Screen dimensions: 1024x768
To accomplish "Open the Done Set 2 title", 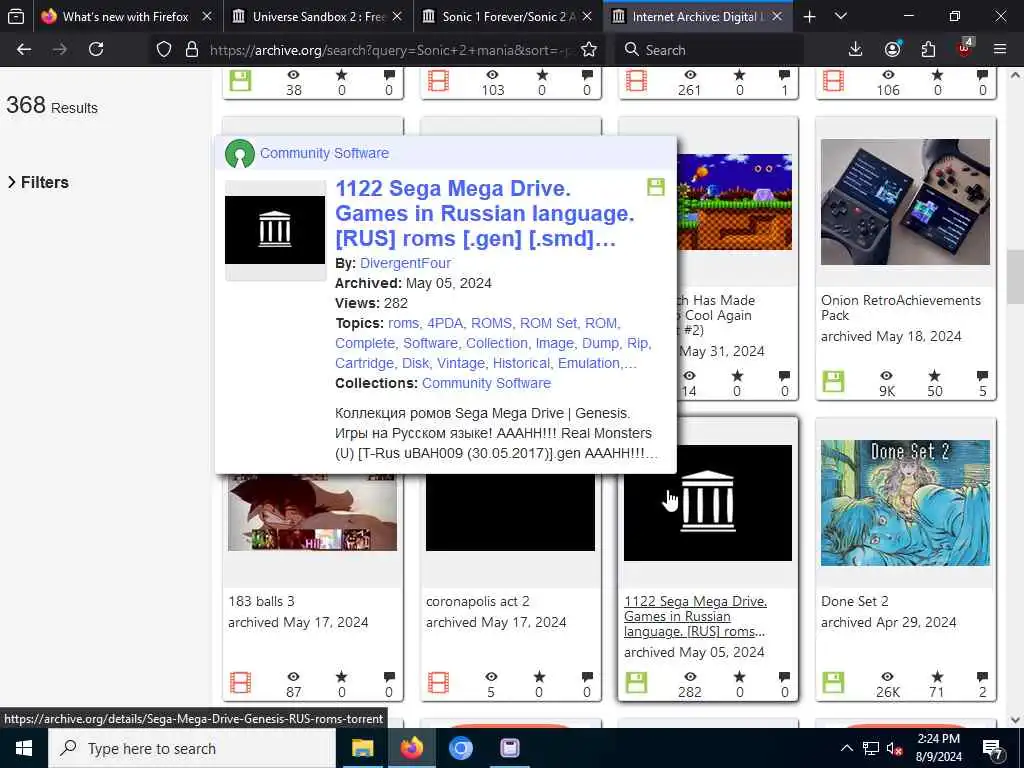I will point(854,601).
